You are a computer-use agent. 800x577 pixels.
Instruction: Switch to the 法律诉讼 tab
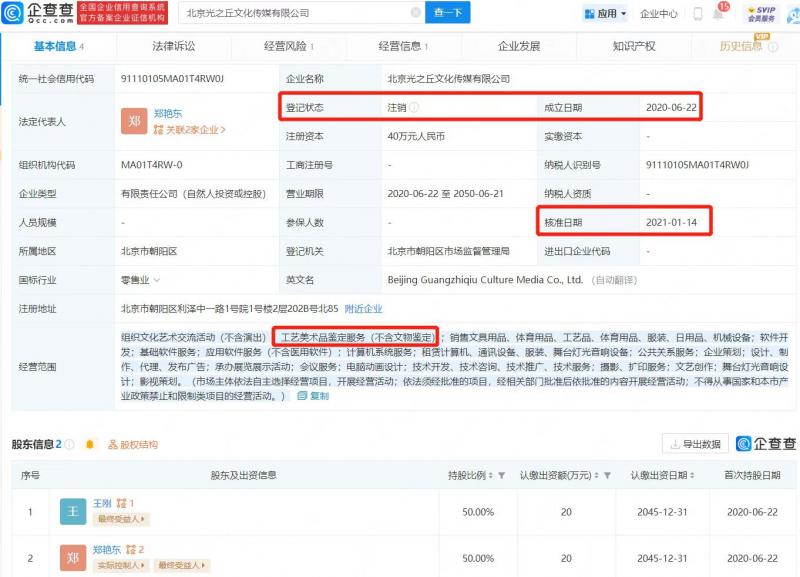click(x=173, y=46)
